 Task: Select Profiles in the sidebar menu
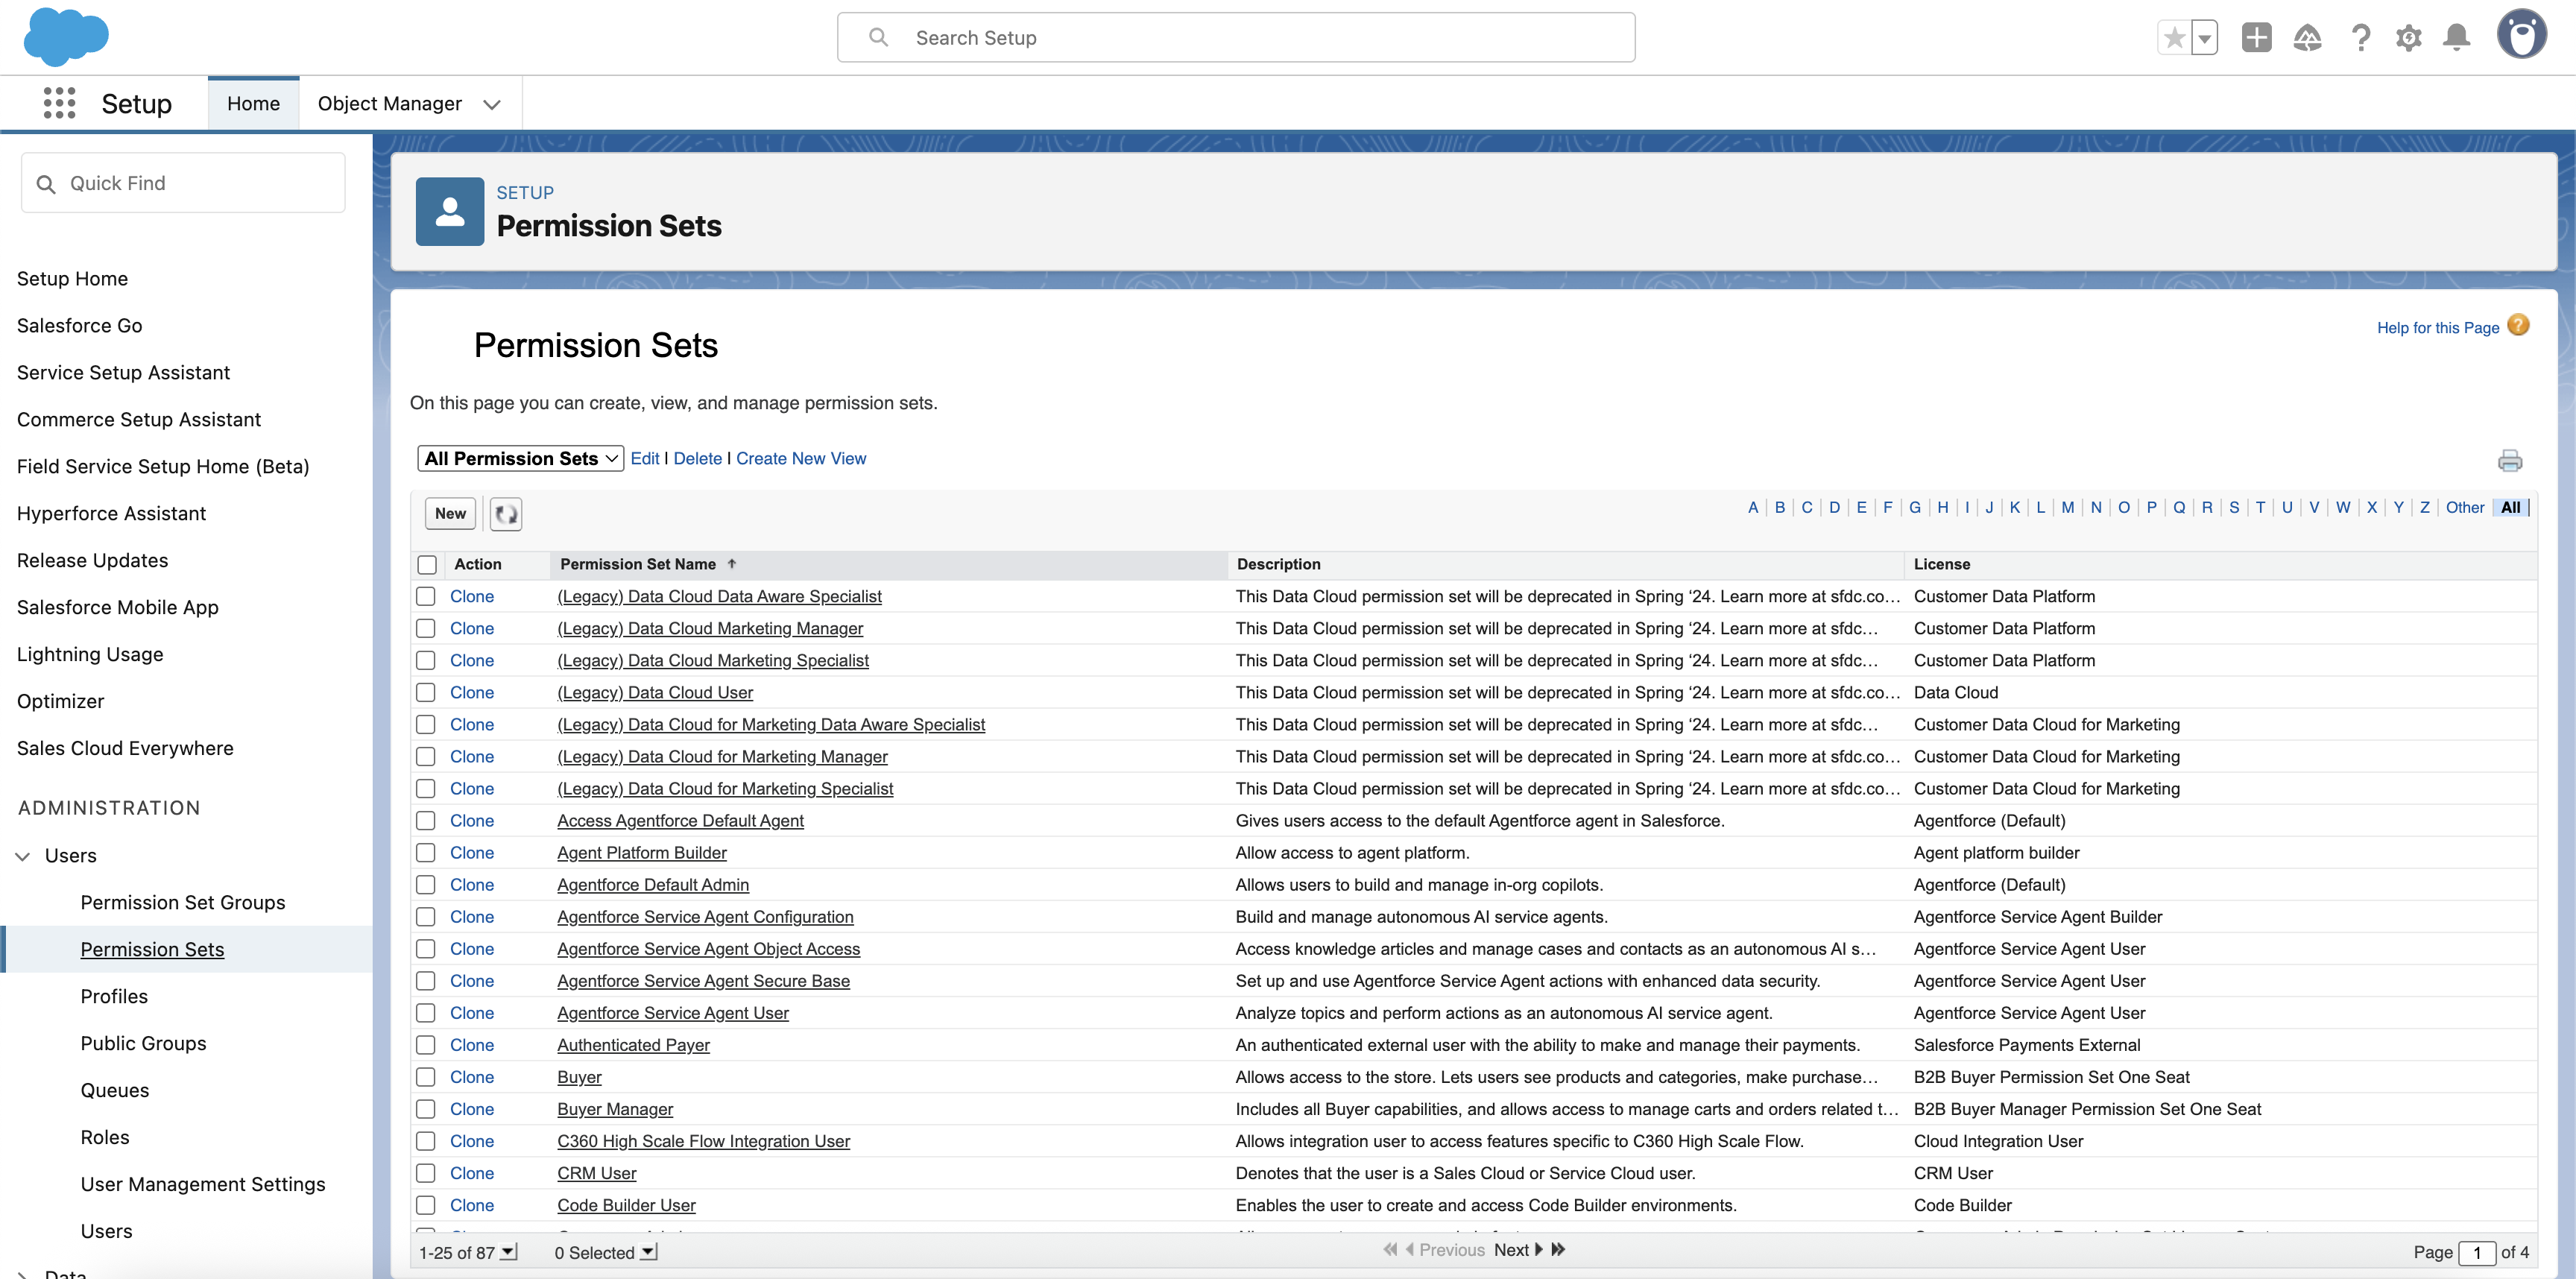click(x=113, y=996)
